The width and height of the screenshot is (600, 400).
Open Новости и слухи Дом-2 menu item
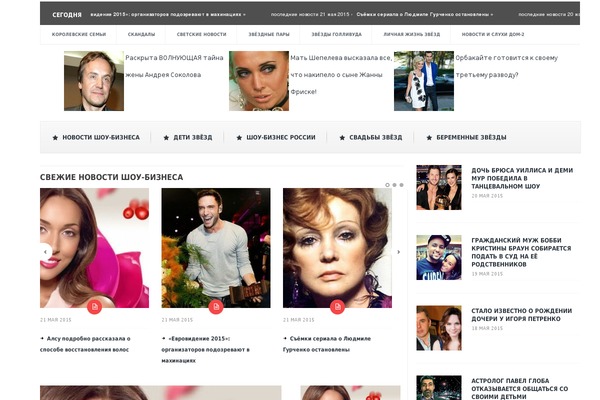pyautogui.click(x=493, y=34)
